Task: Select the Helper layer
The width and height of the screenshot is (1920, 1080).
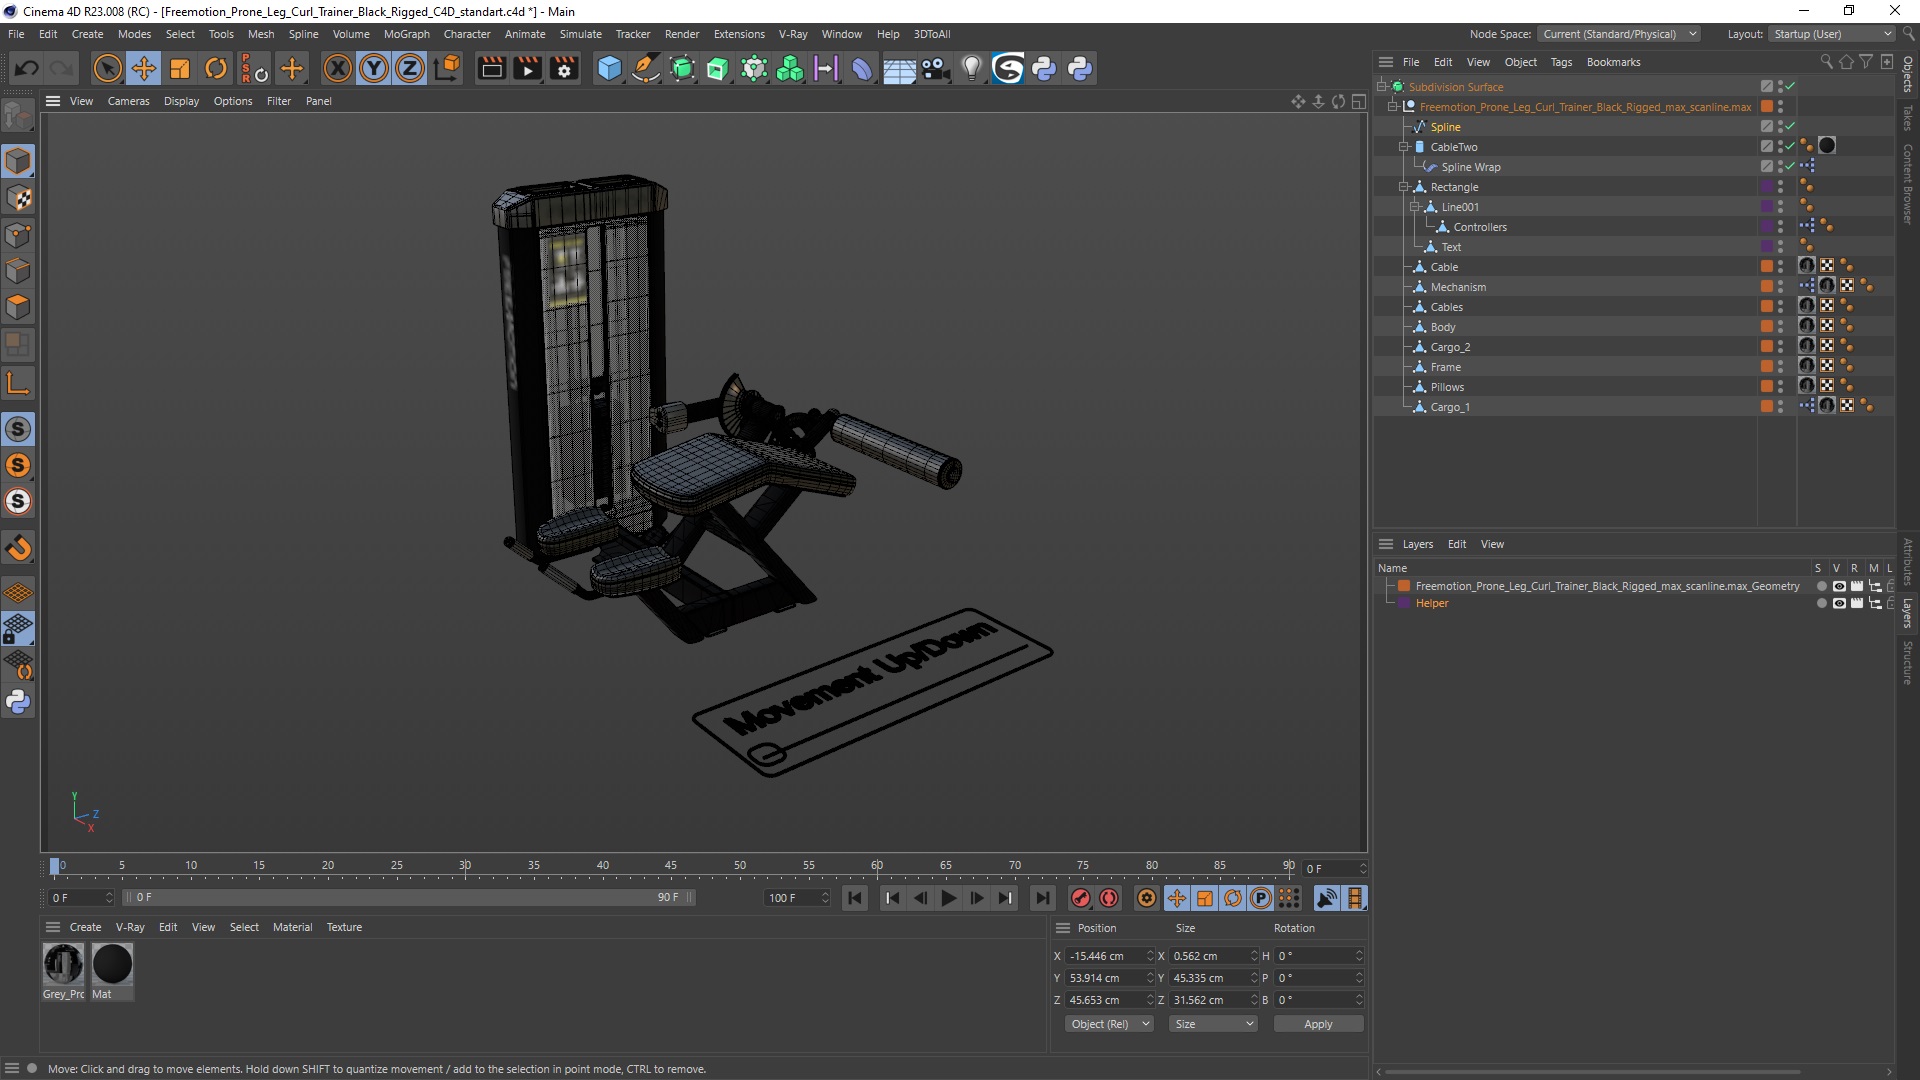Action: coord(1431,604)
